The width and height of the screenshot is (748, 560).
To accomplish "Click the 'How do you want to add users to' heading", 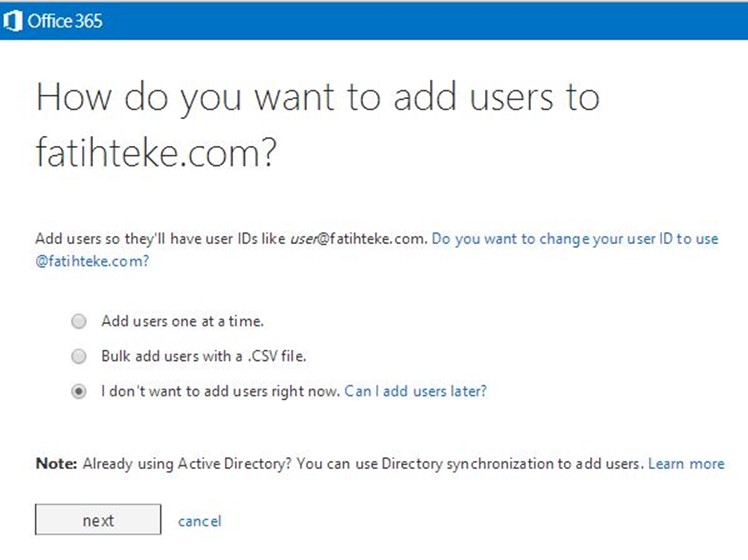I will point(318,98).
